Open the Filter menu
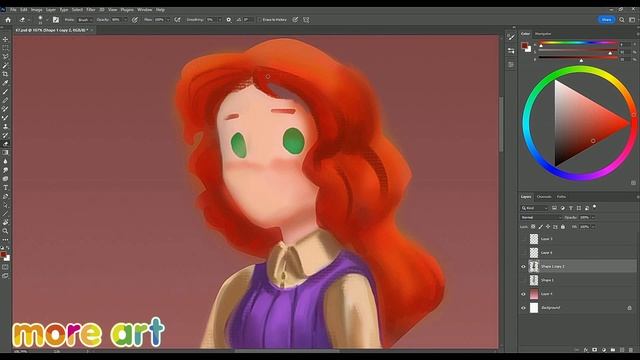640x360 pixels. click(91, 9)
